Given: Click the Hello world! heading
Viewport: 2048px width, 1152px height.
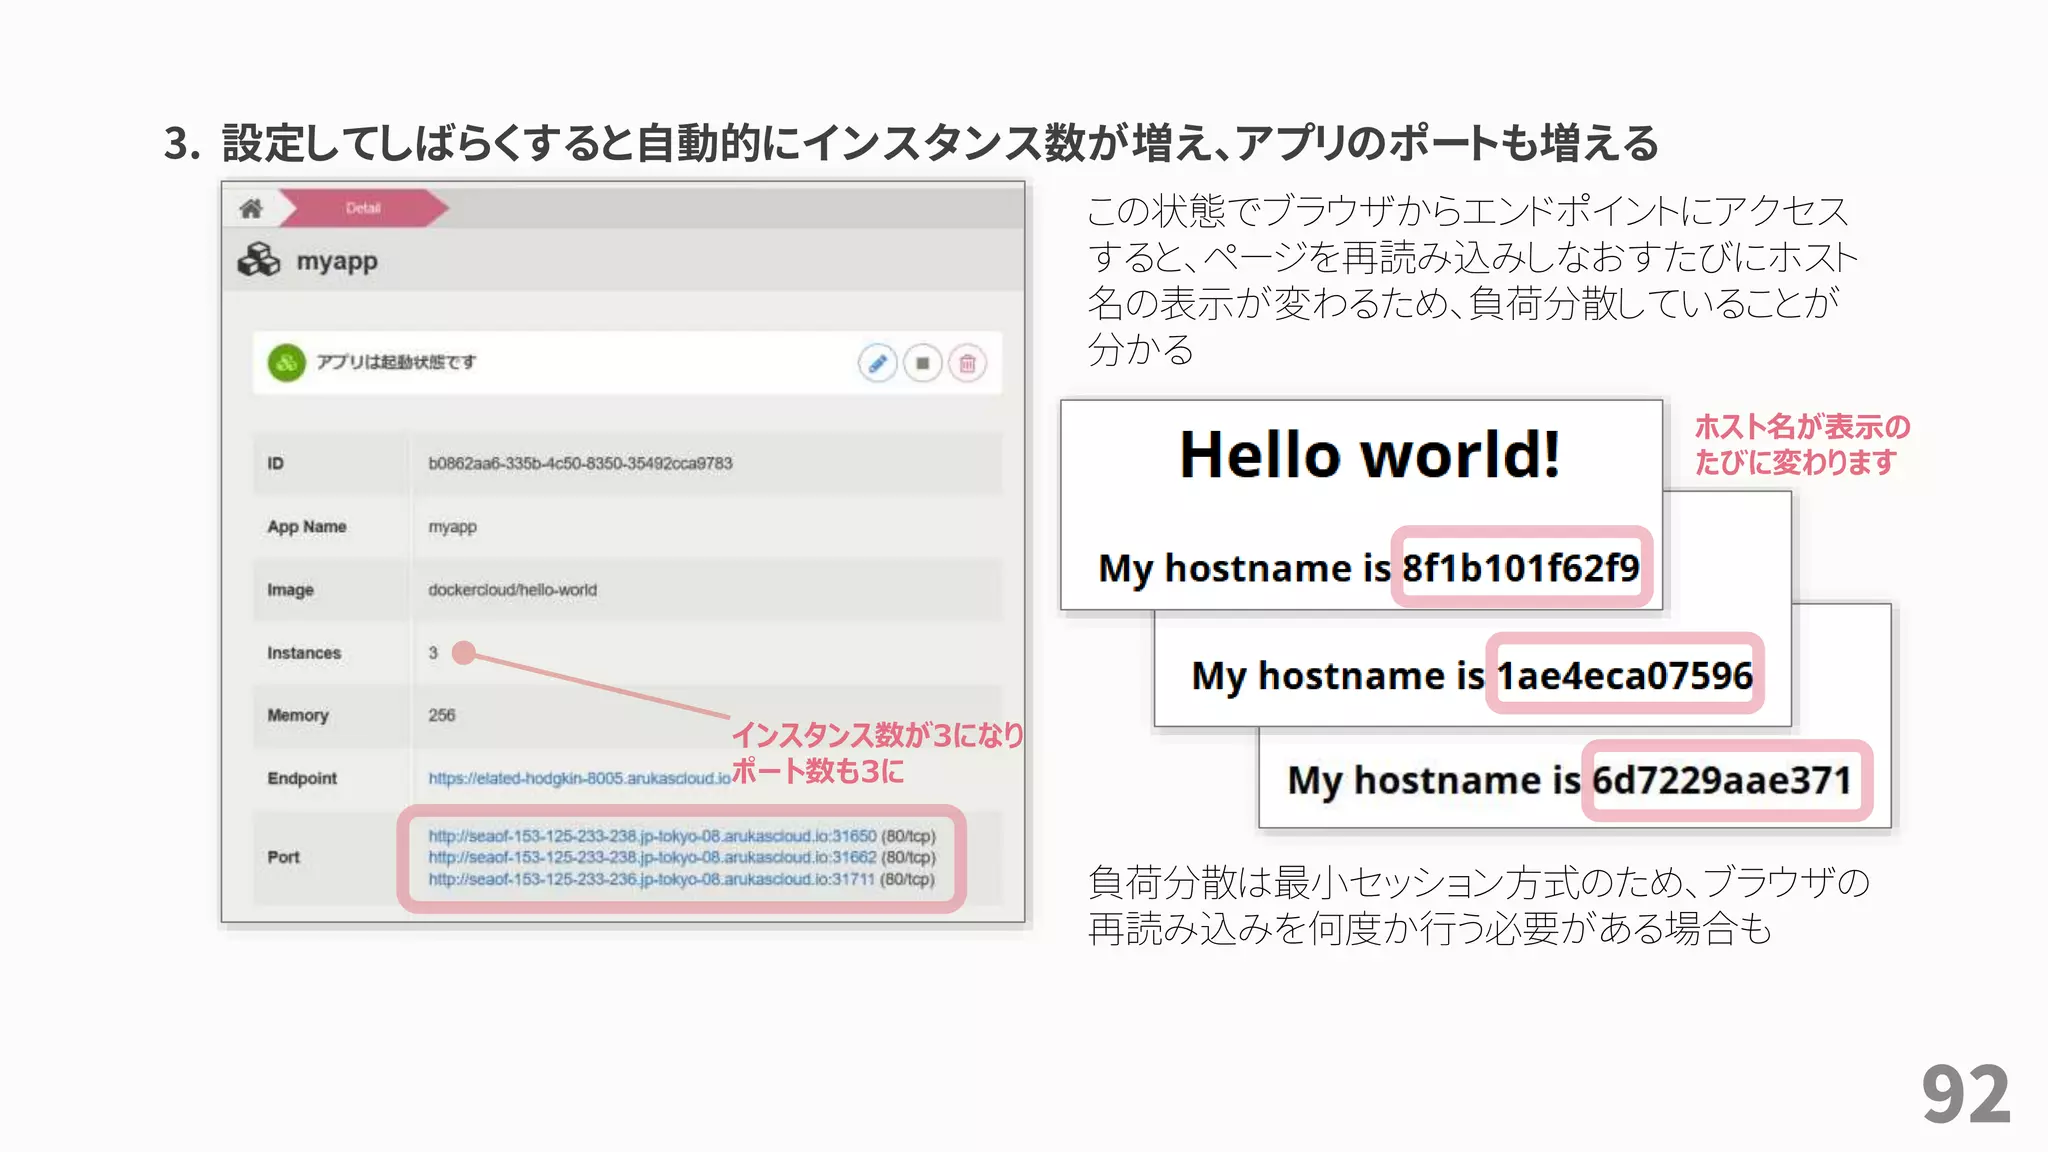Looking at the screenshot, I should coord(1369,454).
